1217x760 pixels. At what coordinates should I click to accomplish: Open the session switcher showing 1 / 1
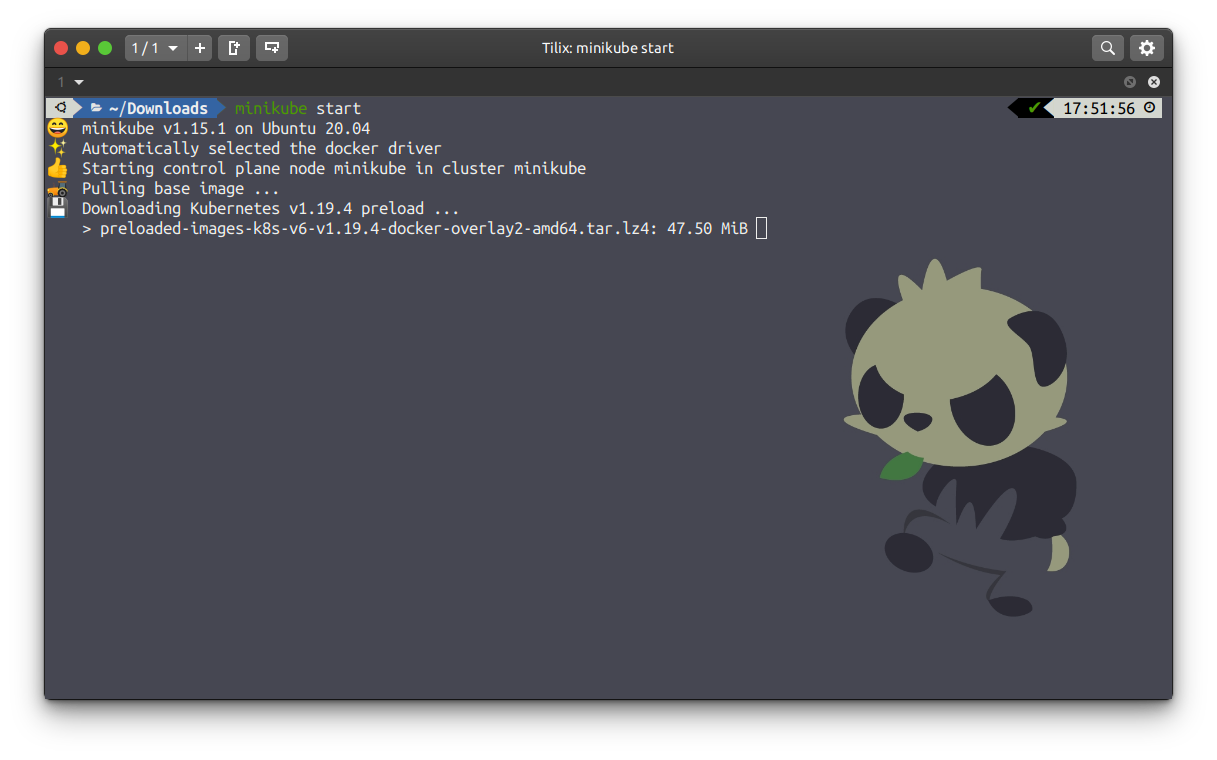tap(155, 48)
